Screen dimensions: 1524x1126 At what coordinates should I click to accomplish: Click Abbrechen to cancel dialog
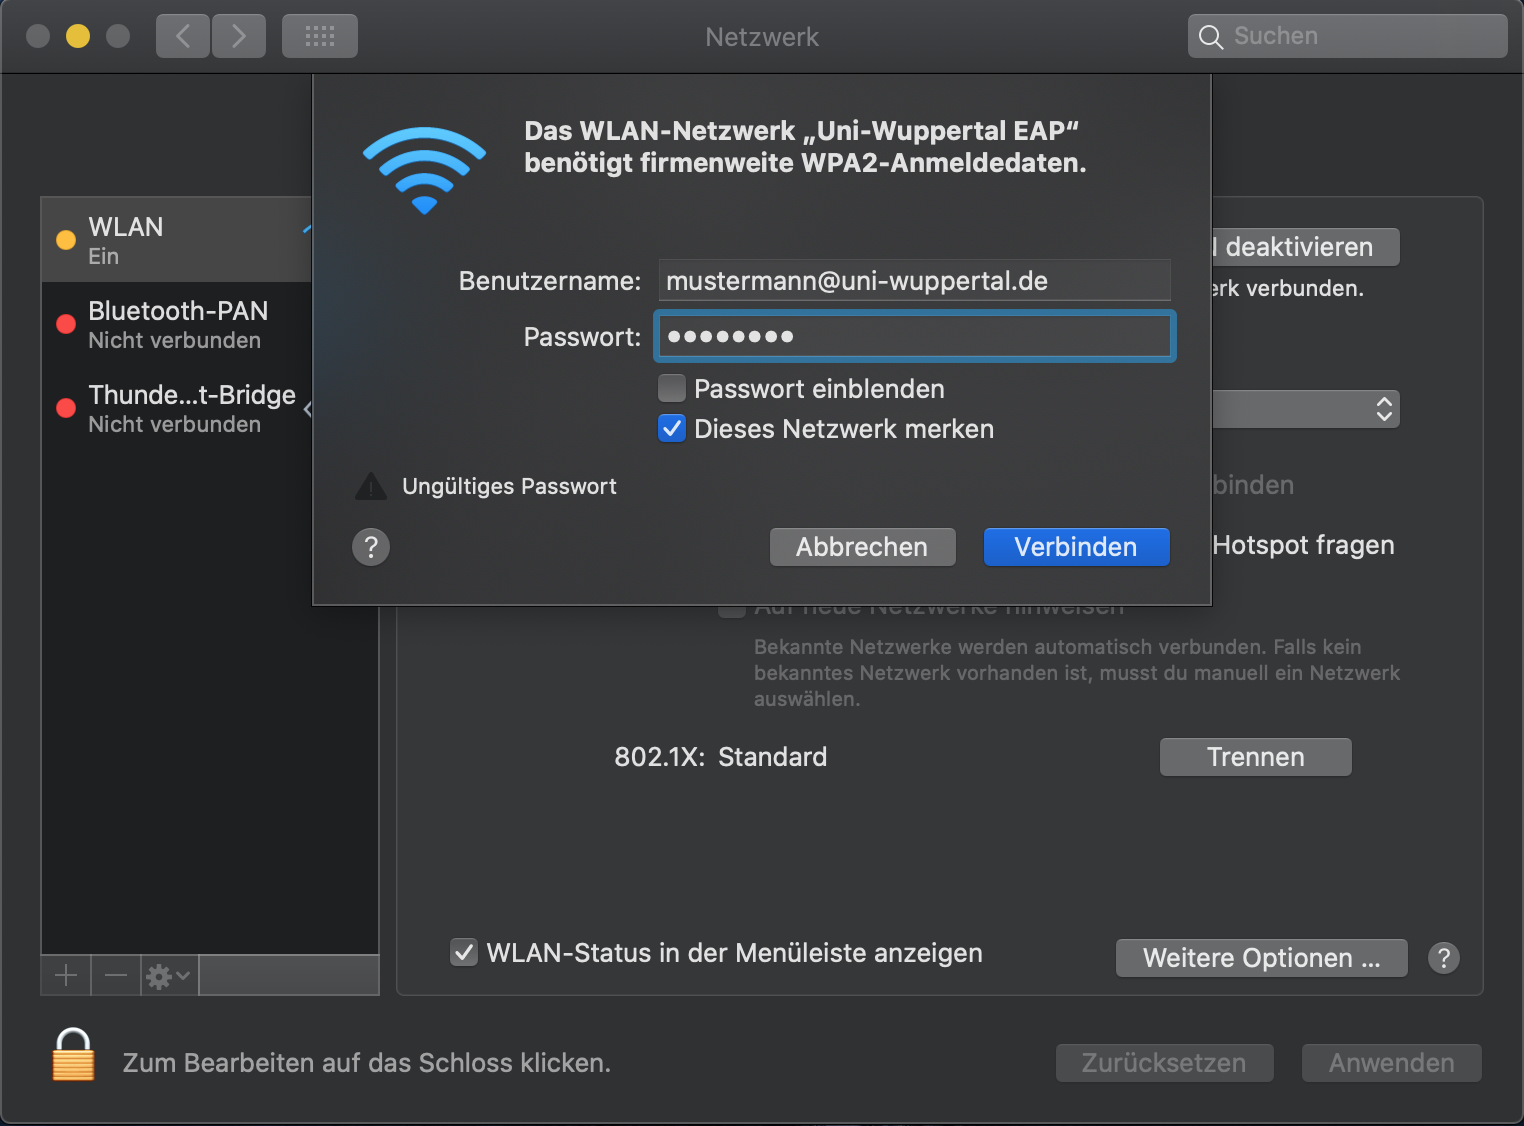pyautogui.click(x=862, y=547)
